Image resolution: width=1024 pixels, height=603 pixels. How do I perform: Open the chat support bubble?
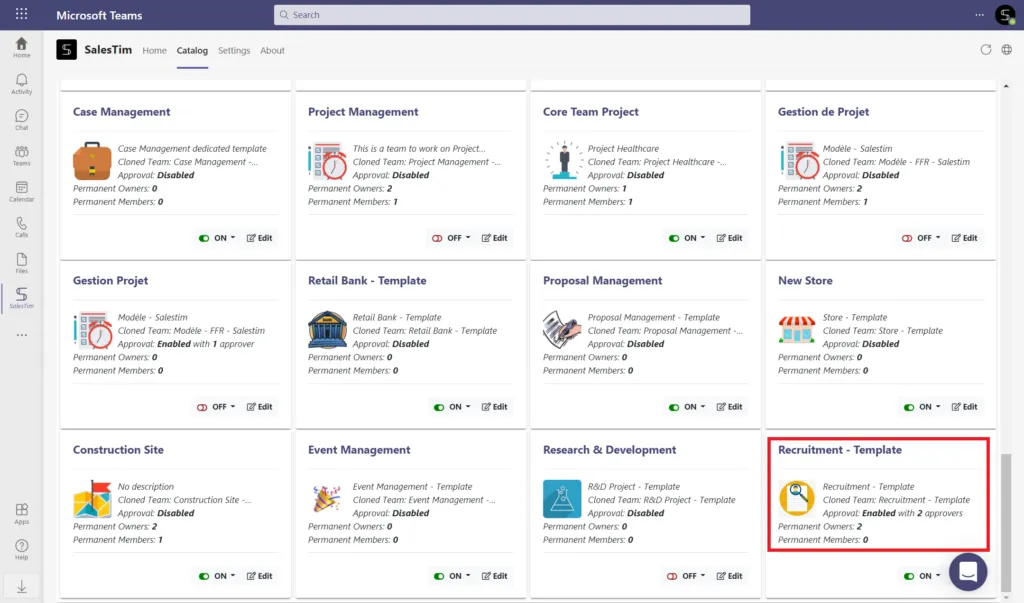click(968, 572)
